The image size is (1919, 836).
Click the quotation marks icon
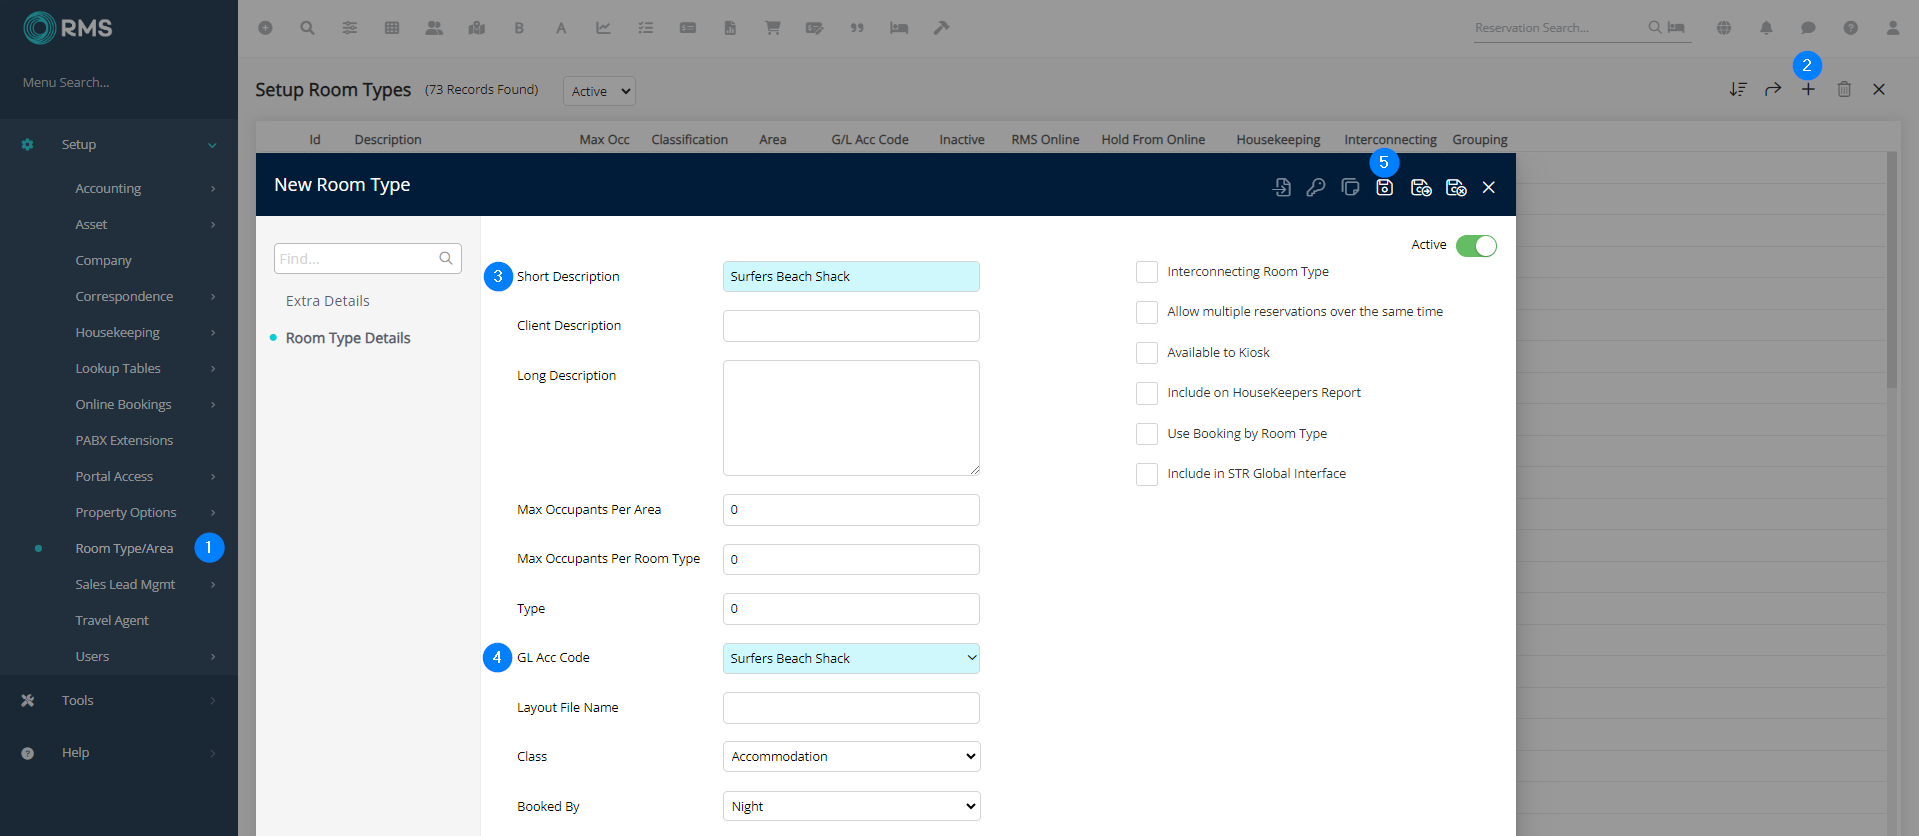point(857,28)
